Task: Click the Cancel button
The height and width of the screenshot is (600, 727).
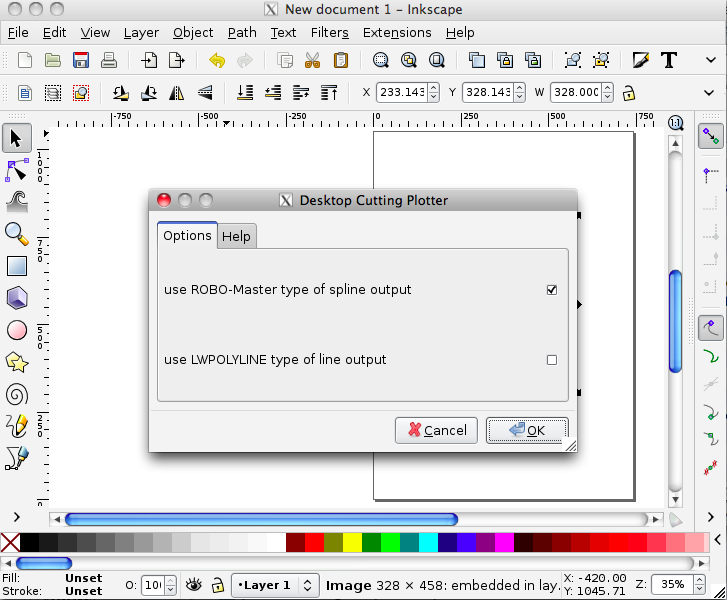Action: (x=436, y=430)
